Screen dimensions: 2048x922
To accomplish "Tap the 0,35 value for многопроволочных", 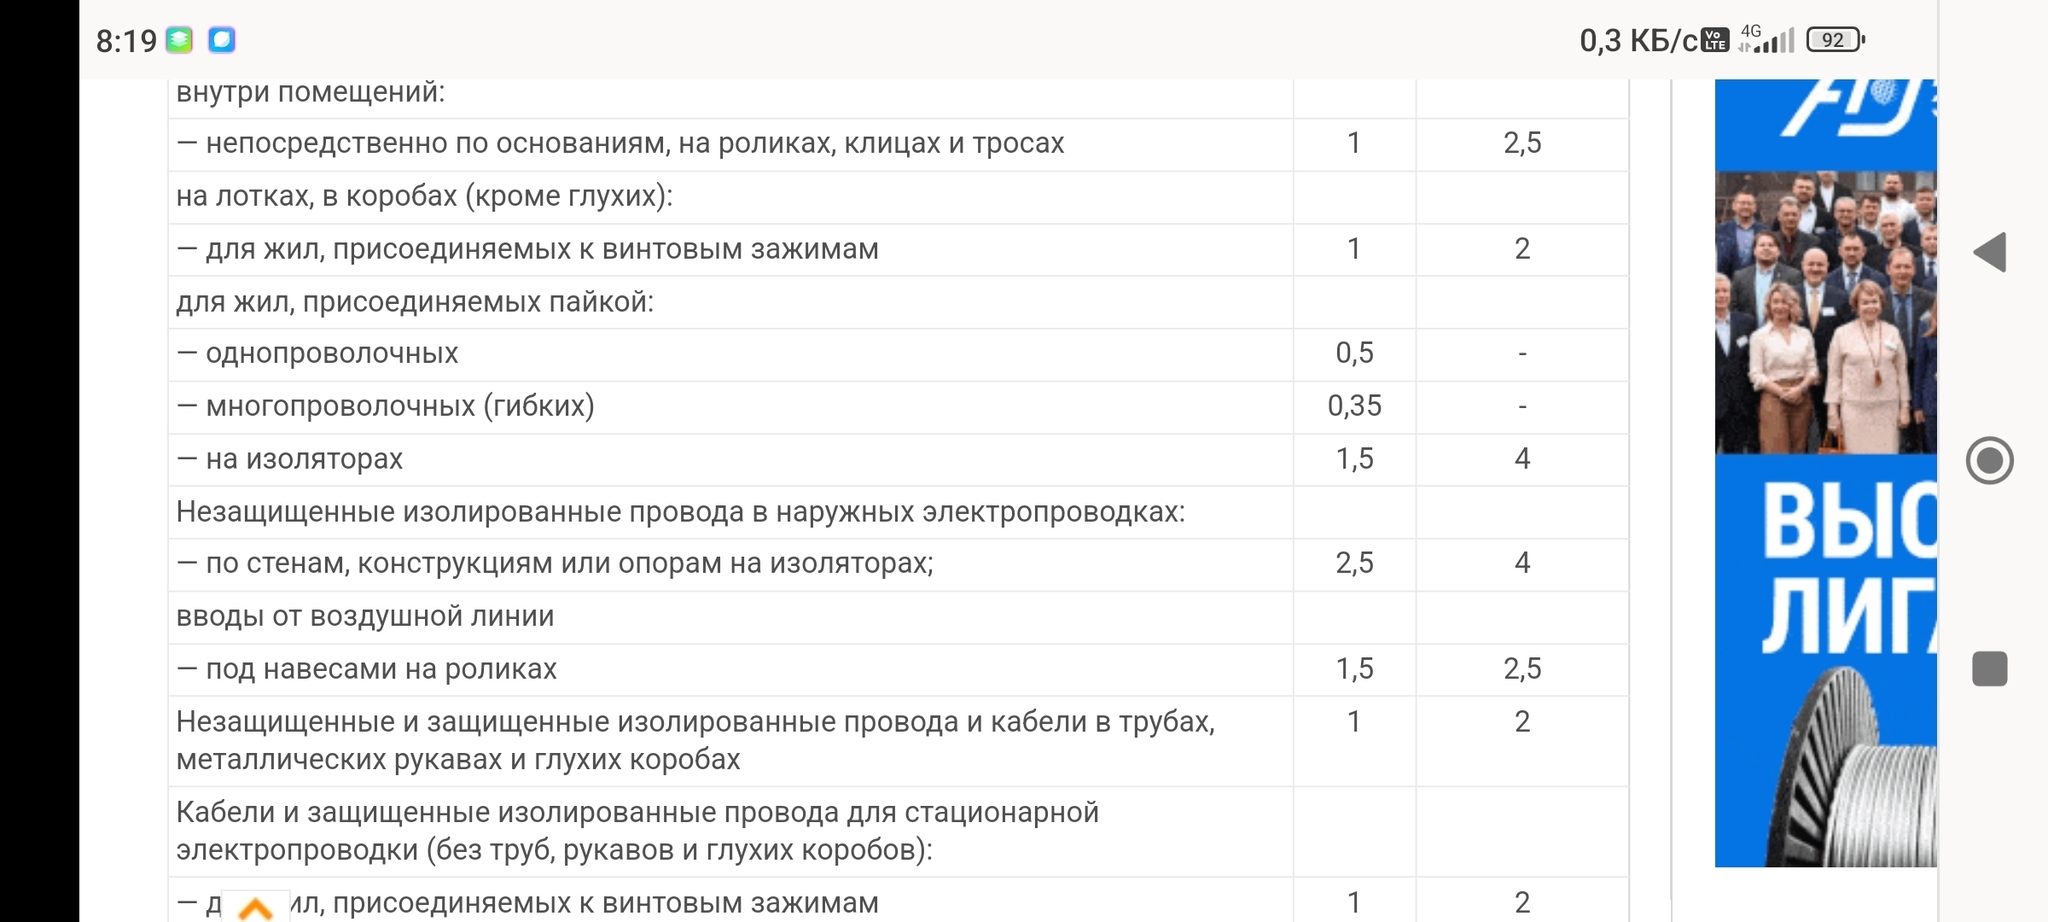I will (1354, 406).
